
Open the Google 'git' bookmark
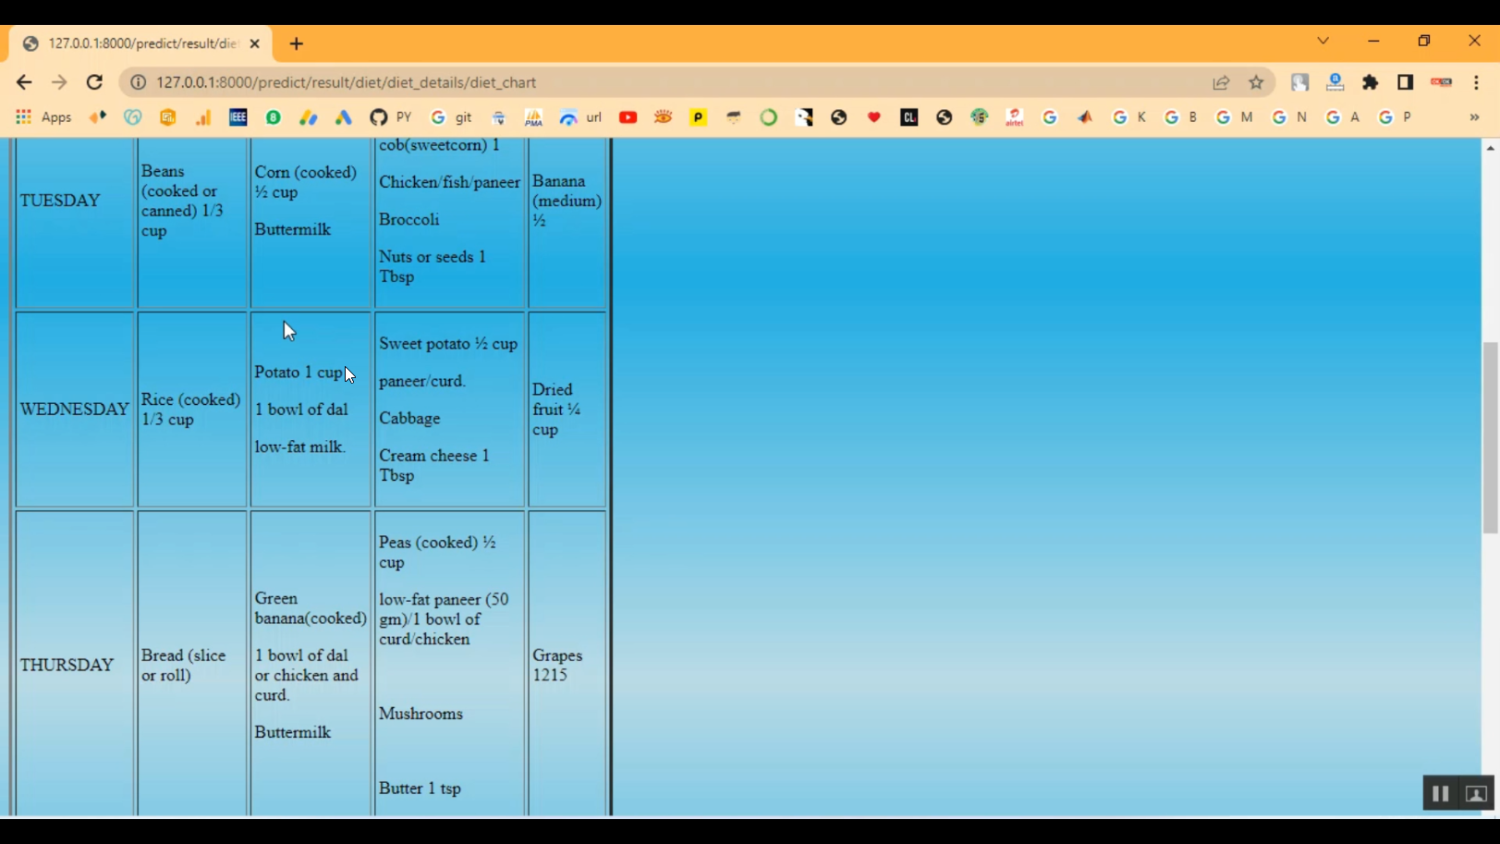coord(451,117)
